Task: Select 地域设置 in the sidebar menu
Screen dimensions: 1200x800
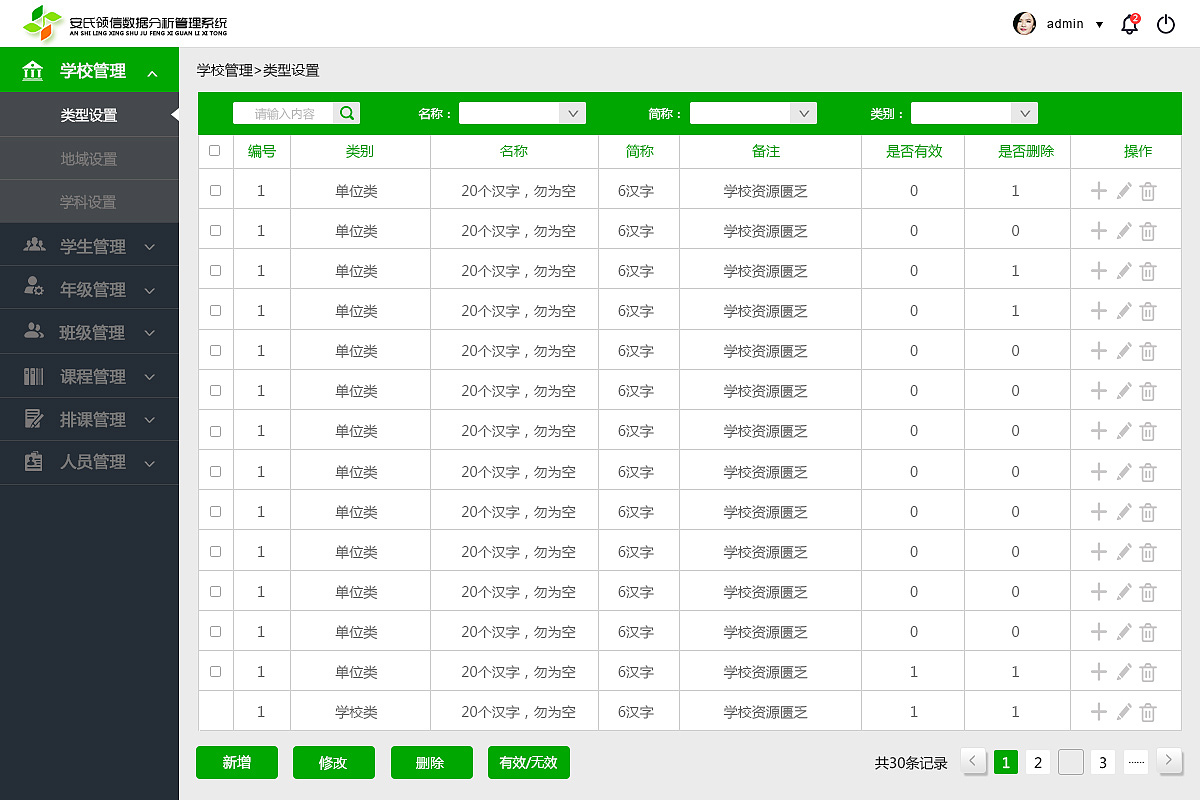Action: 90,157
